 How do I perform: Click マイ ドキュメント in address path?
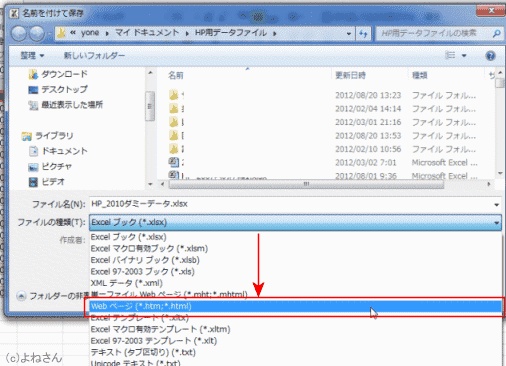point(147,33)
